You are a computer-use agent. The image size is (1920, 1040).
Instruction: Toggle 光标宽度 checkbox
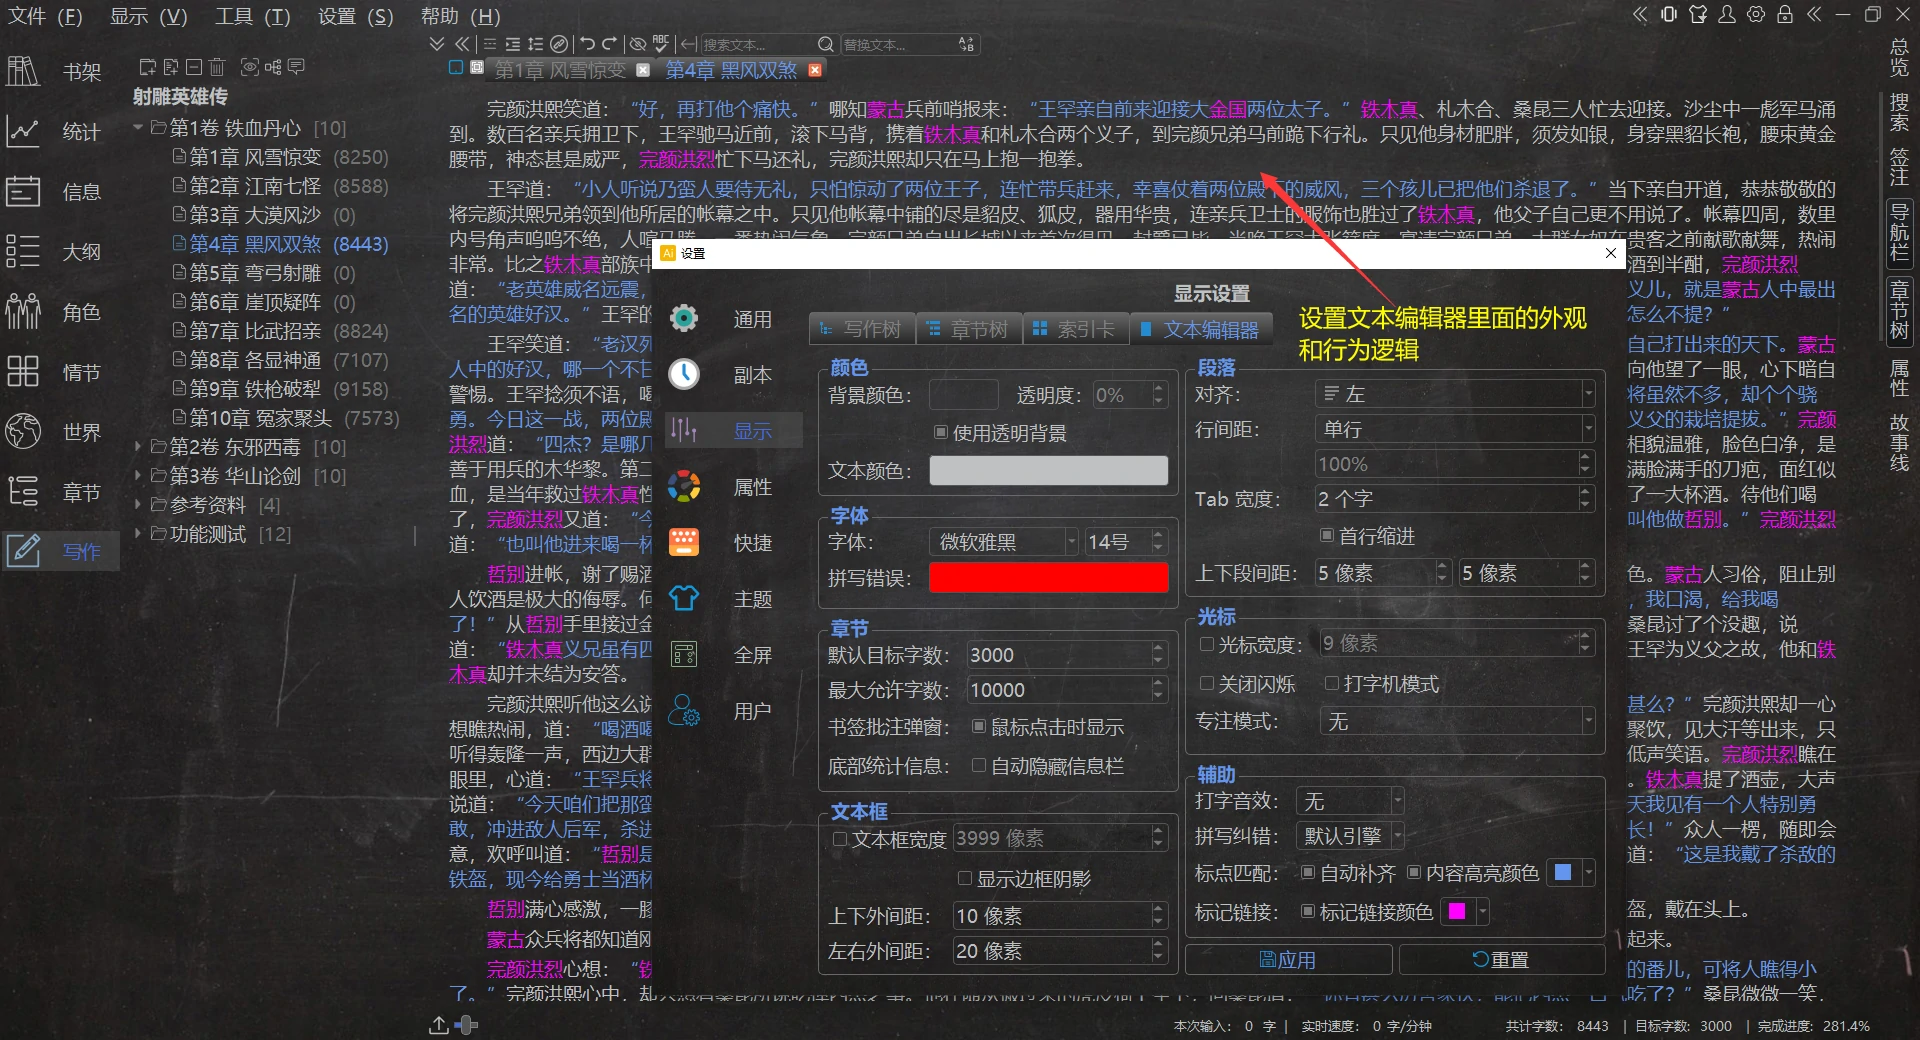tap(1207, 644)
